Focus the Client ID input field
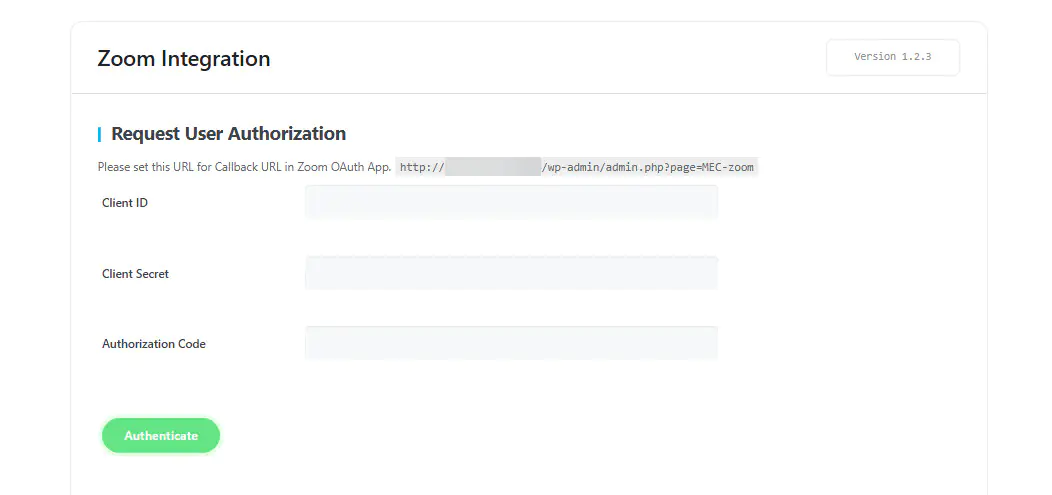The width and height of the screenshot is (1052, 495). [511, 202]
